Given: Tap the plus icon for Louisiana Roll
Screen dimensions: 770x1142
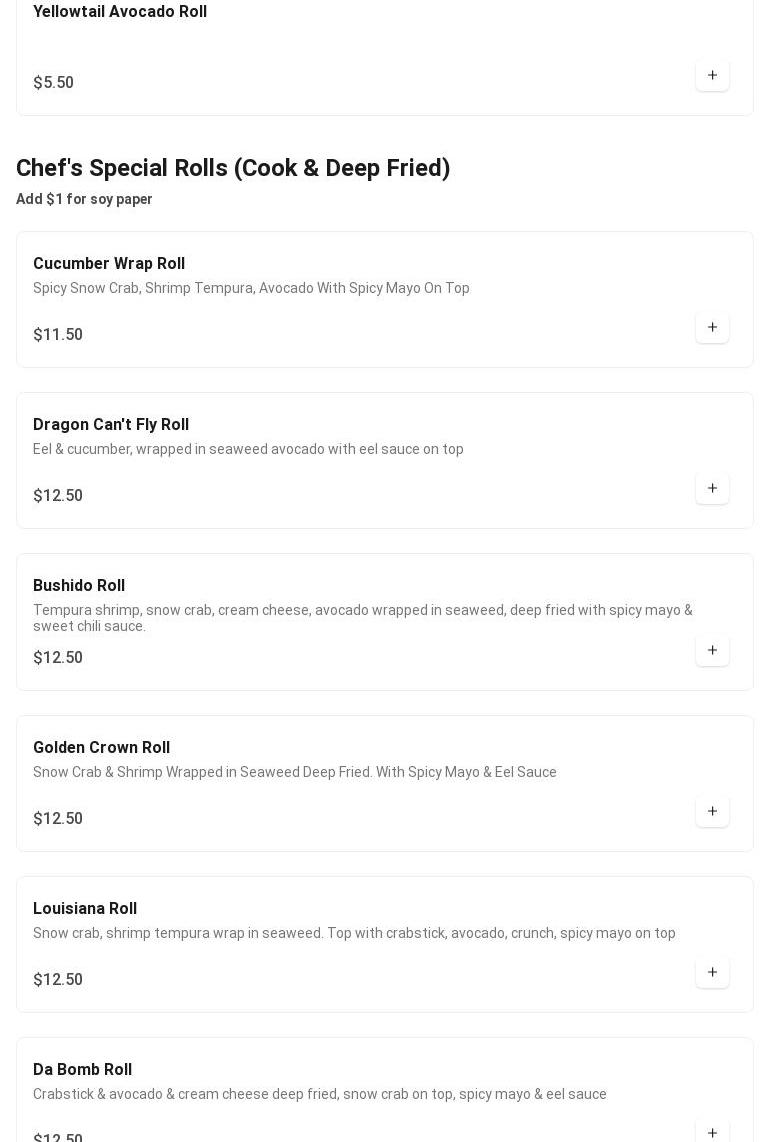Looking at the screenshot, I should click(712, 972).
